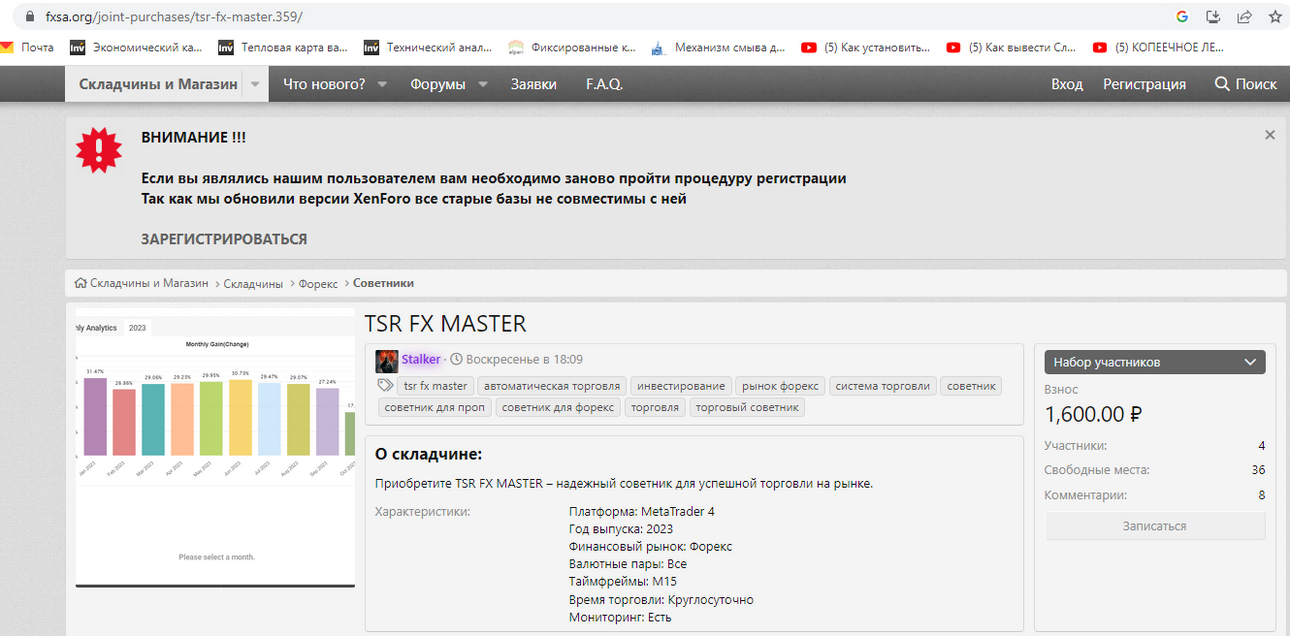The height and width of the screenshot is (636, 1290).
Task: Open the Как вывести YouTube bookmark
Action: tap(1012, 47)
